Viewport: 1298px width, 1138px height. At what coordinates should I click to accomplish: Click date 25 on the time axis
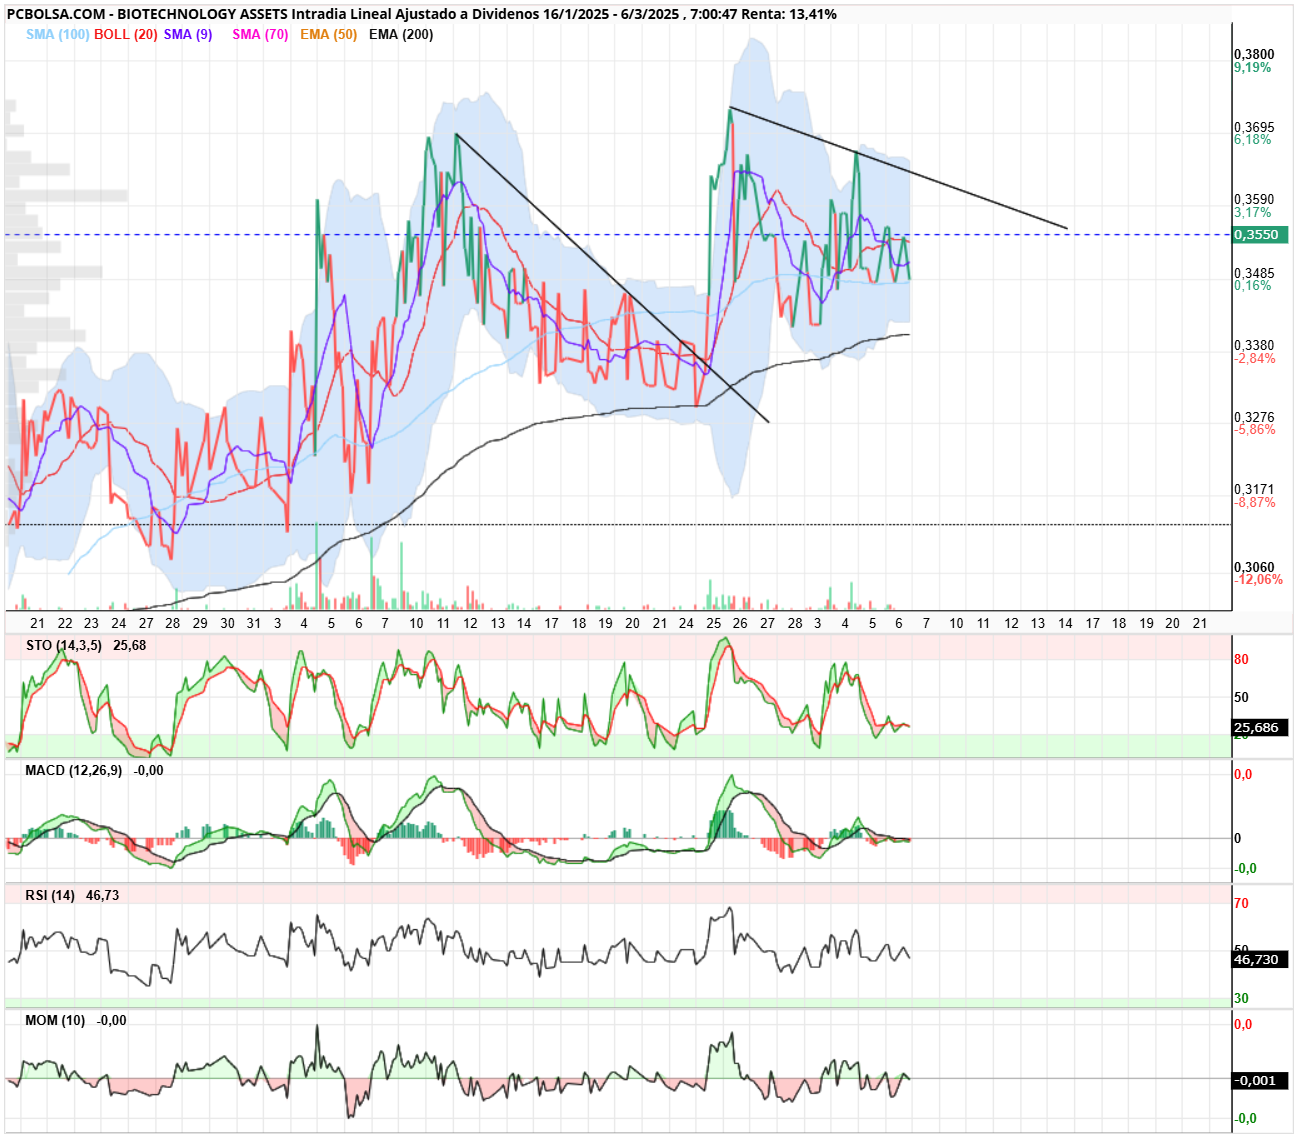713,622
